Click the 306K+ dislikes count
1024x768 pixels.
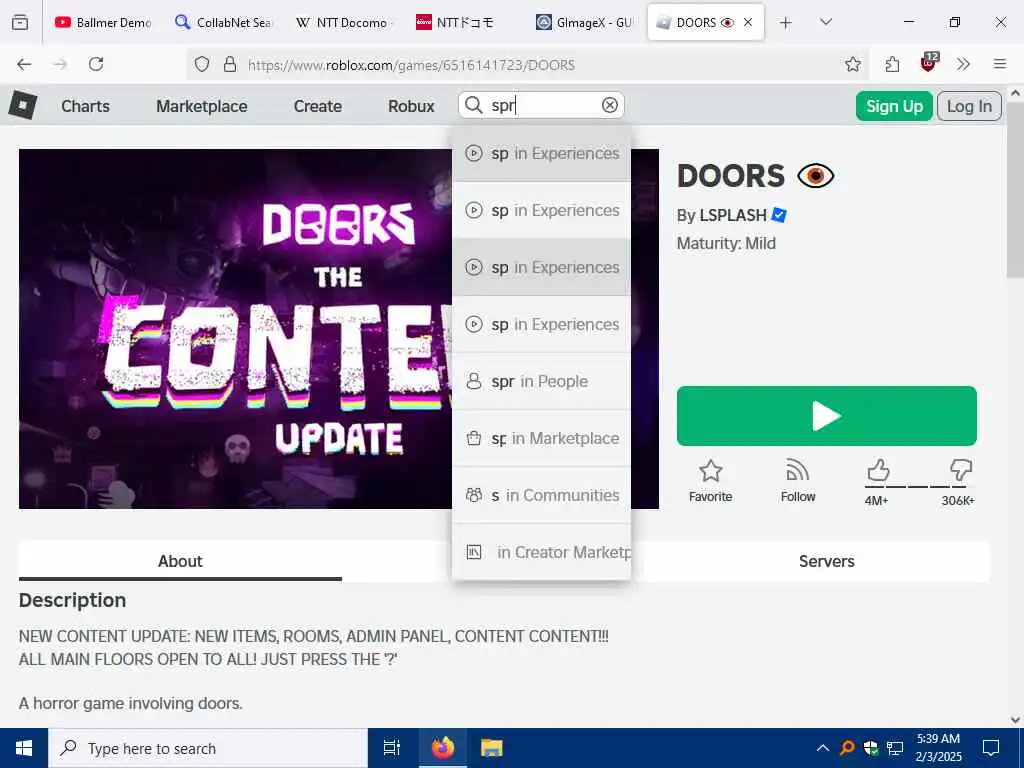(x=957, y=500)
